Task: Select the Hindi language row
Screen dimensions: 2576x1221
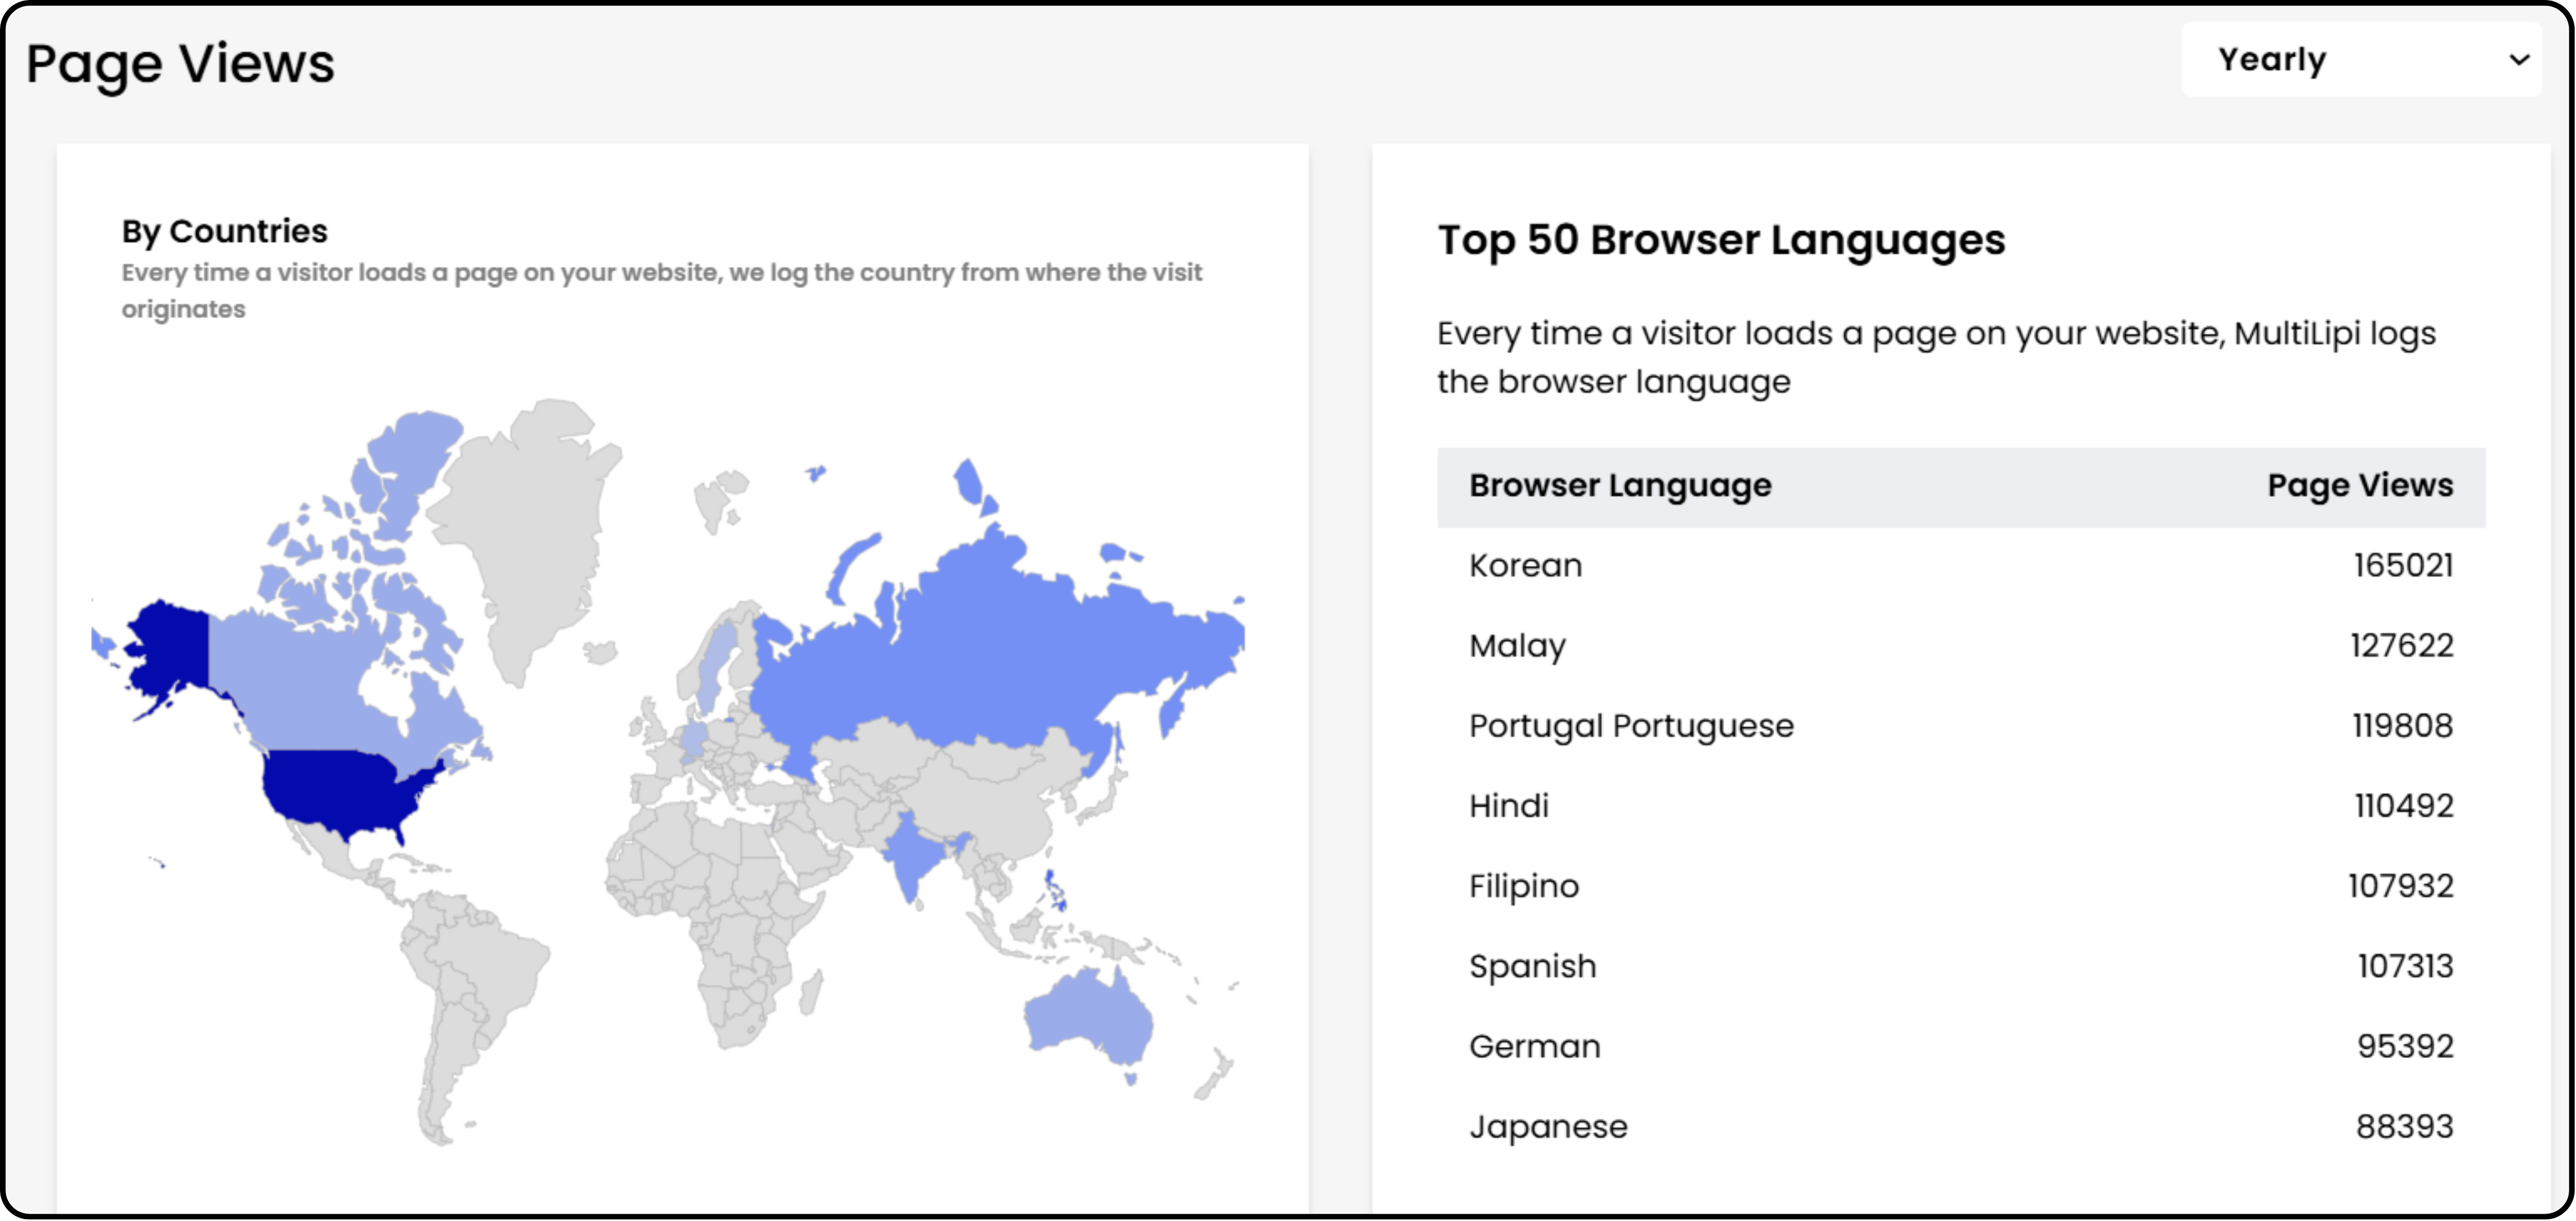Action: click(x=1961, y=806)
